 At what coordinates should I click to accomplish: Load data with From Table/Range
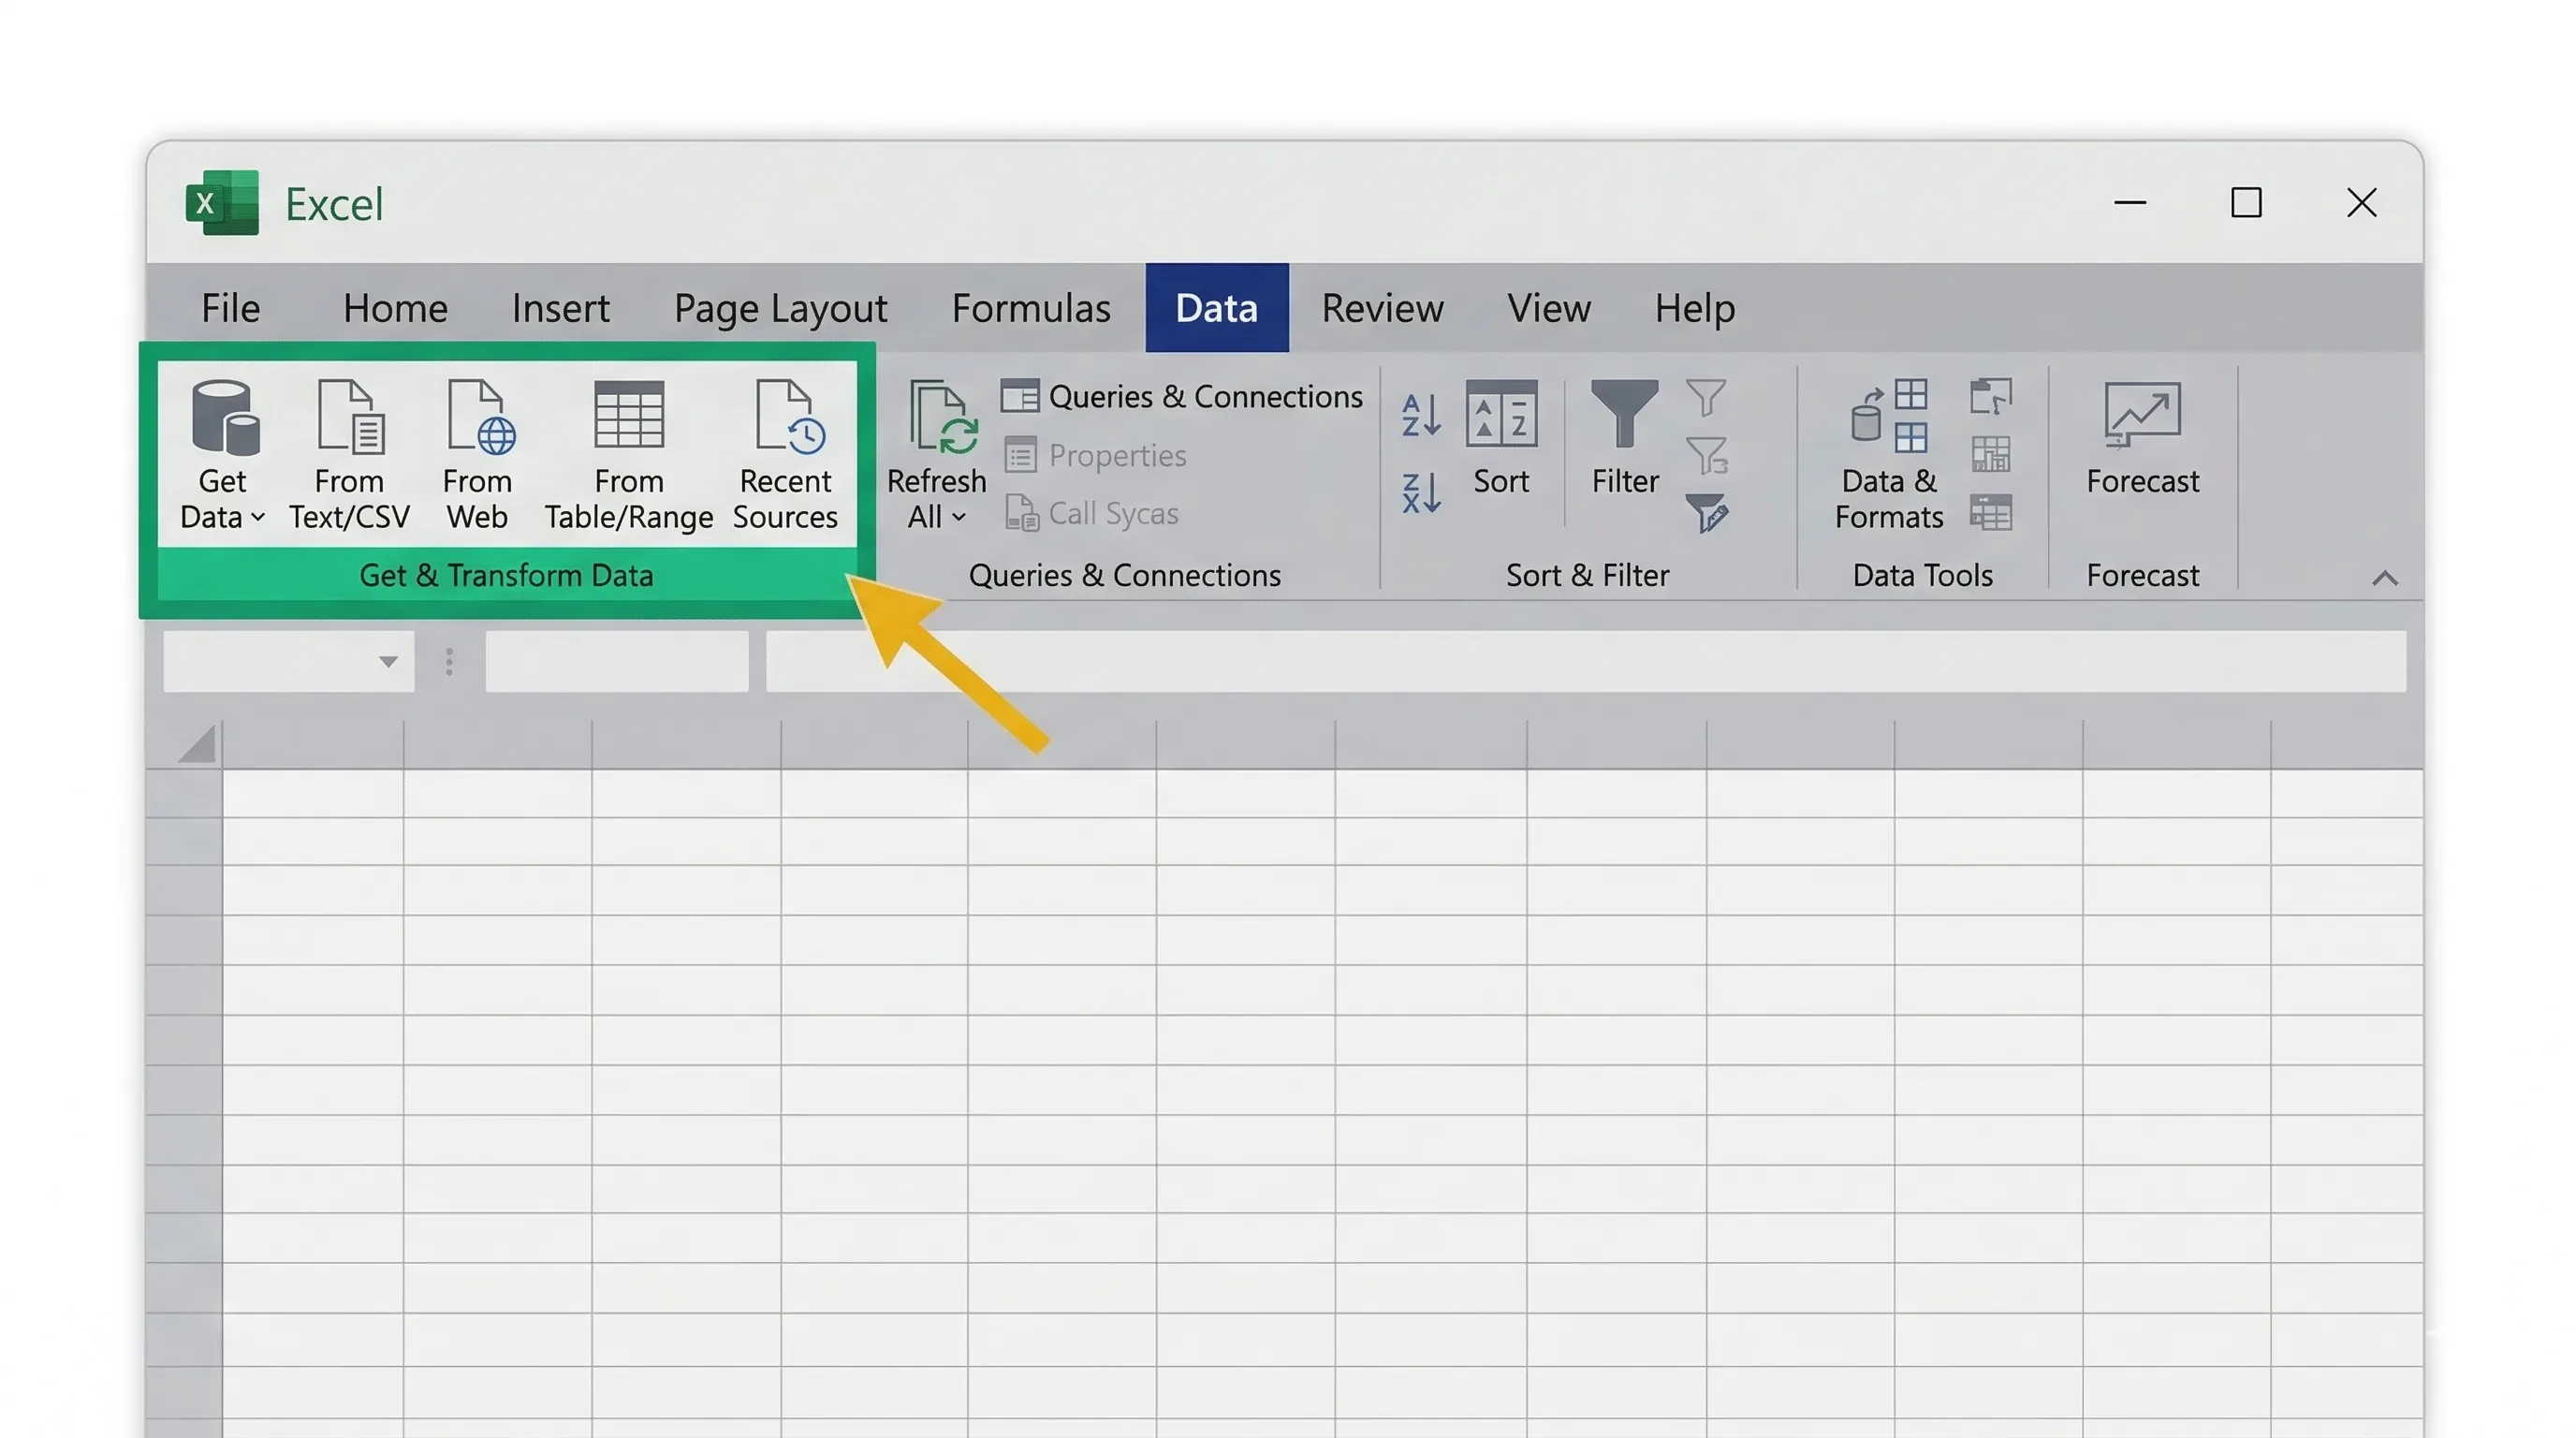[x=628, y=452]
